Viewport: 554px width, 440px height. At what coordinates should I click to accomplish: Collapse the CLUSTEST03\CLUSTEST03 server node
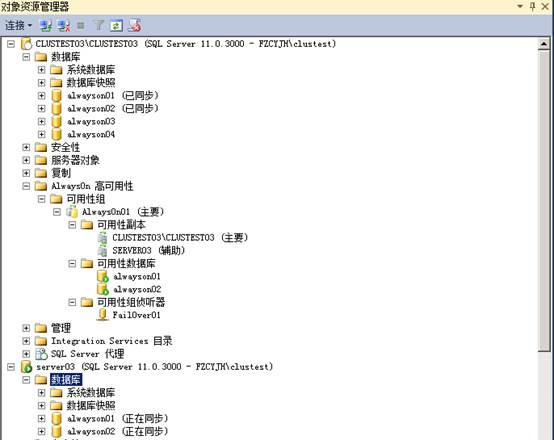pos(11,44)
